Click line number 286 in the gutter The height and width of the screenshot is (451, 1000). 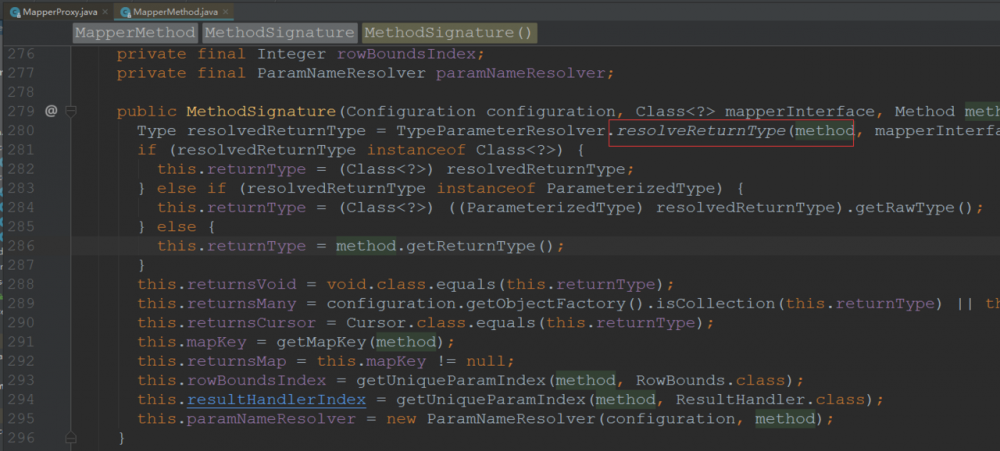point(22,246)
